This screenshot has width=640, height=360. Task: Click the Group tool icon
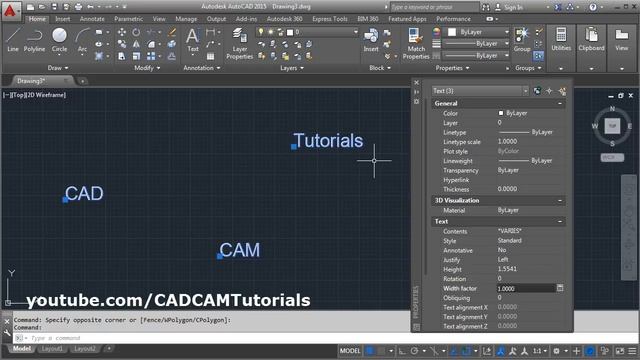522,40
